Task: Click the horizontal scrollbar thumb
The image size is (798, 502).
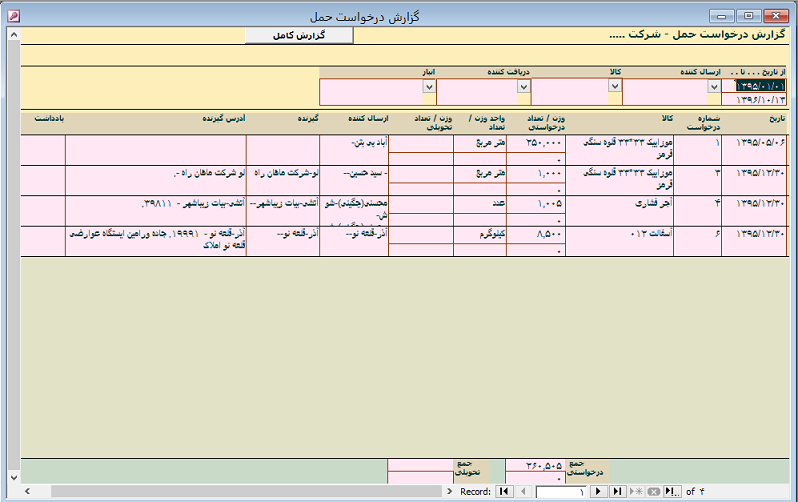Action: 246,491
